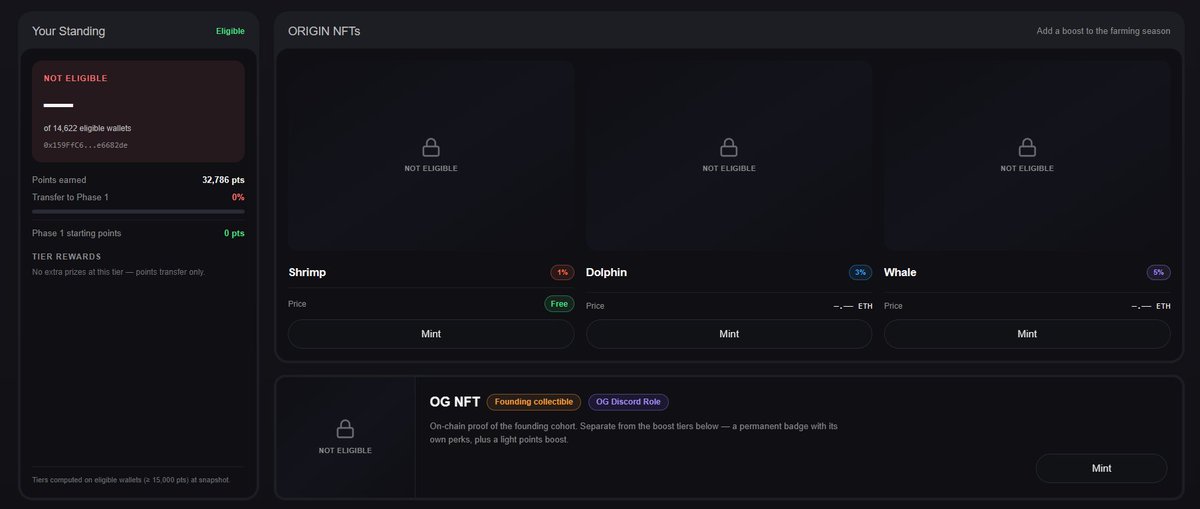Click the OG NFT locked preview thumbnail
The height and width of the screenshot is (509, 1200).
pos(345,437)
